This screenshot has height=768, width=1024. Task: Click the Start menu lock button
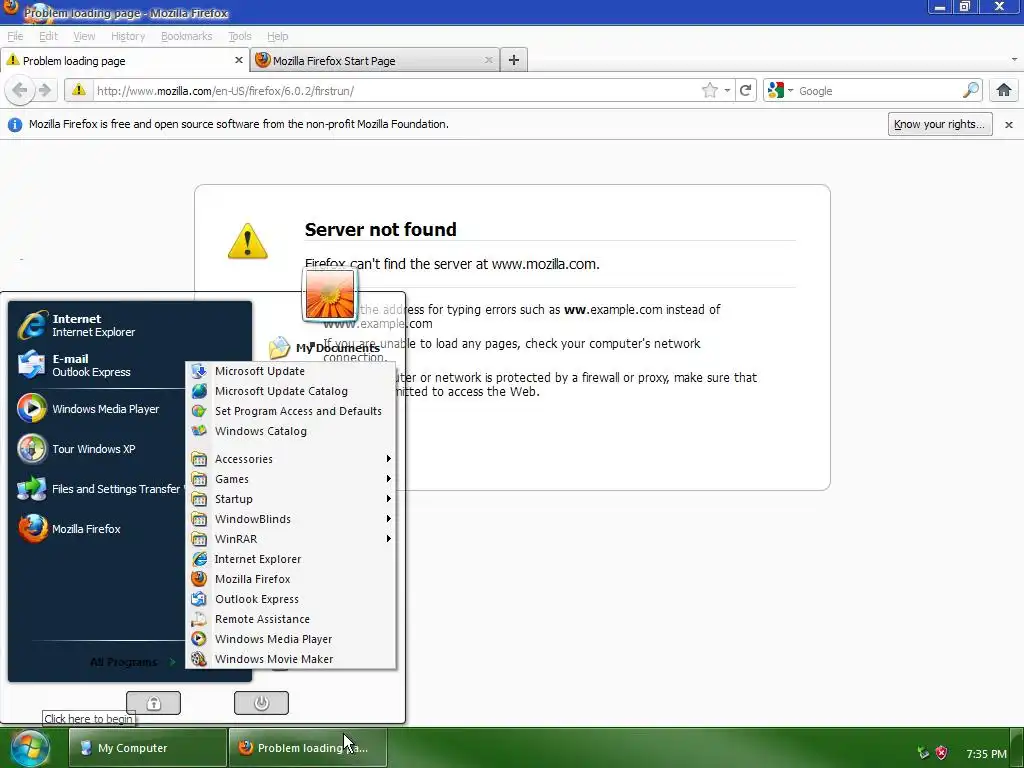(153, 703)
